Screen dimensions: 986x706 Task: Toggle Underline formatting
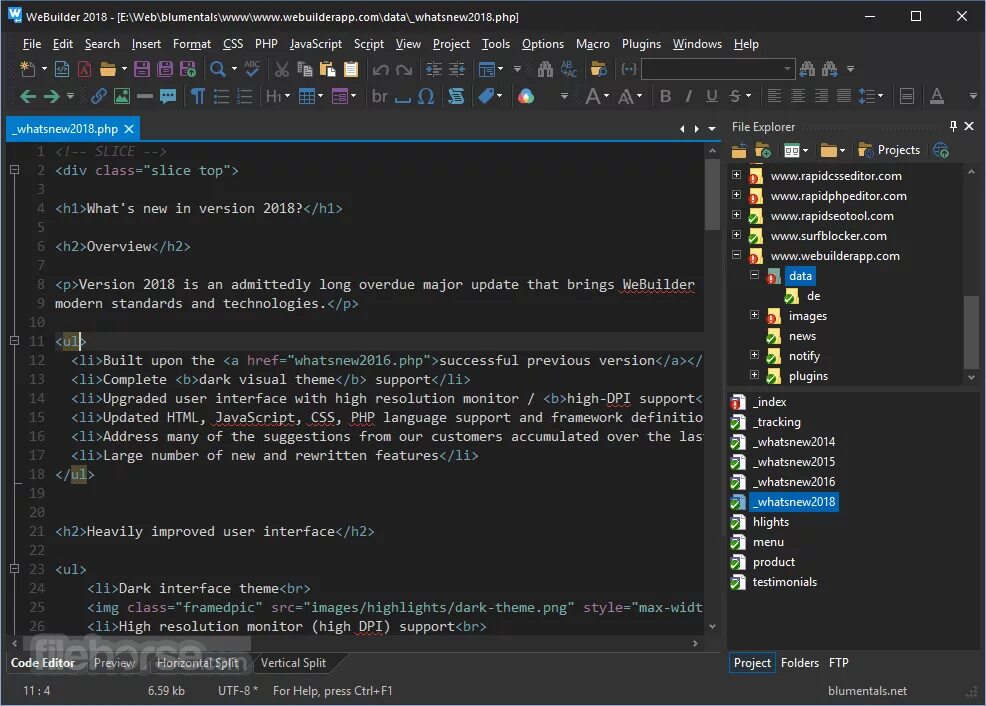click(712, 96)
